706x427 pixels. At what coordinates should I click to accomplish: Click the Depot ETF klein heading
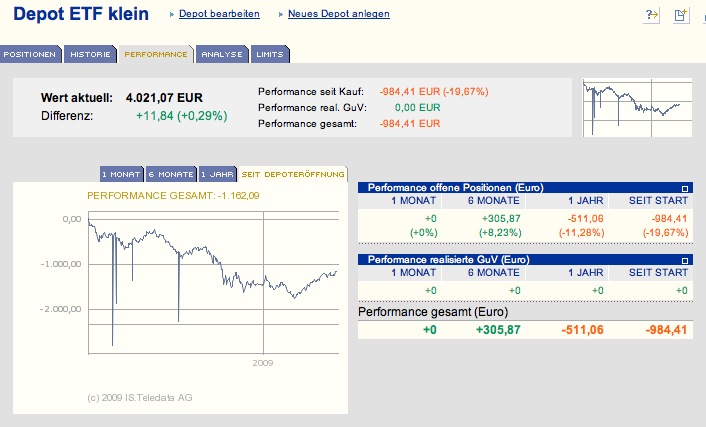click(x=81, y=15)
